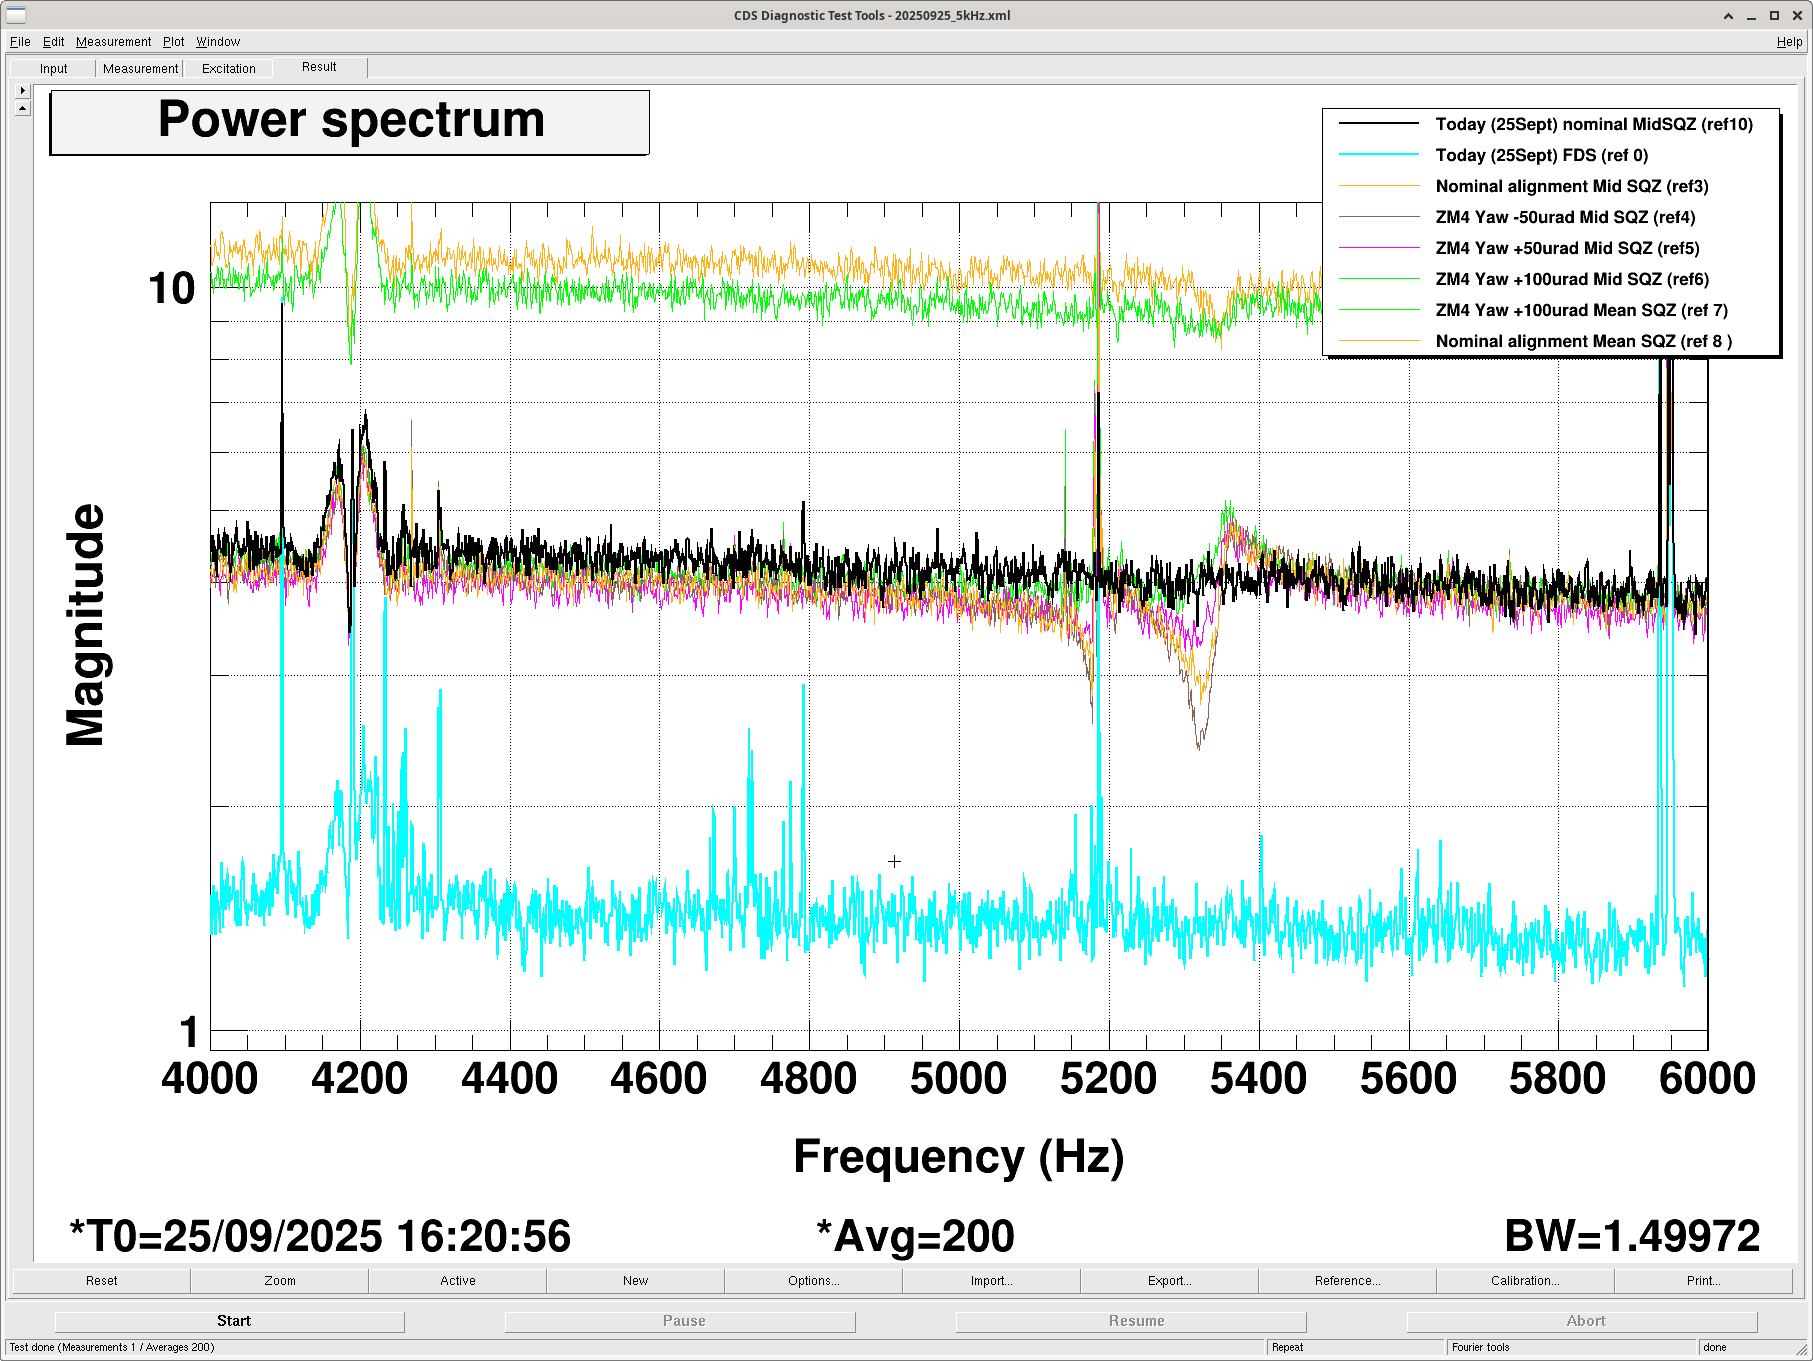The height and width of the screenshot is (1361, 1813).
Task: Open the plot Options... dialog
Action: coord(813,1280)
